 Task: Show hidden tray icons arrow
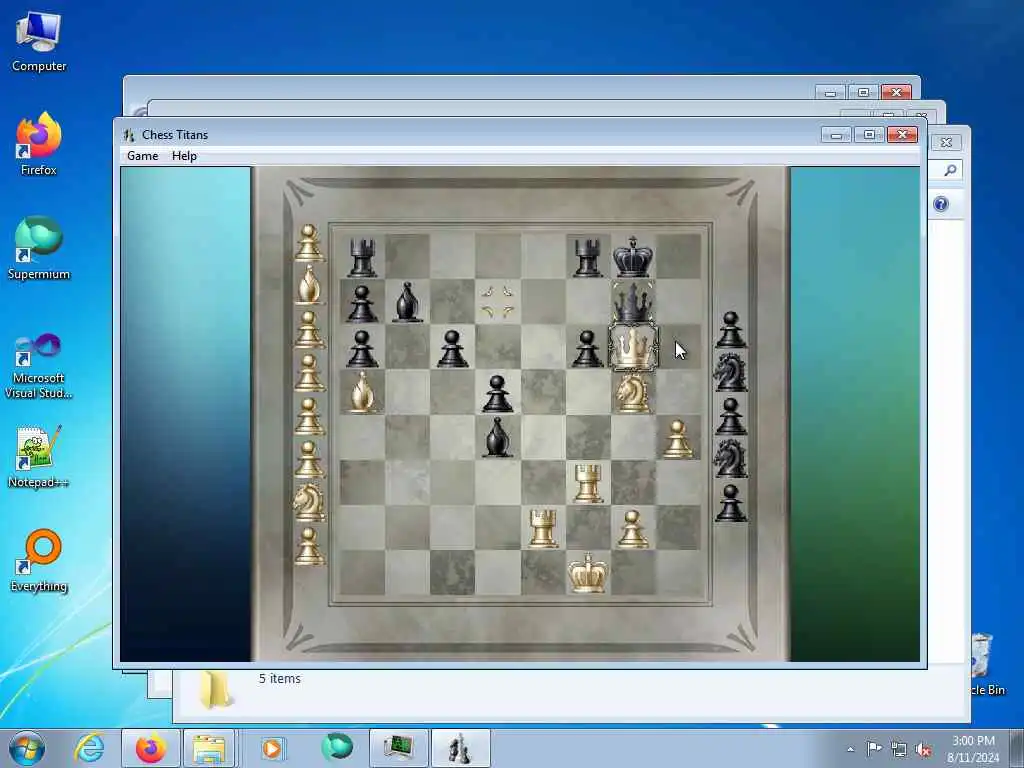[850, 750]
